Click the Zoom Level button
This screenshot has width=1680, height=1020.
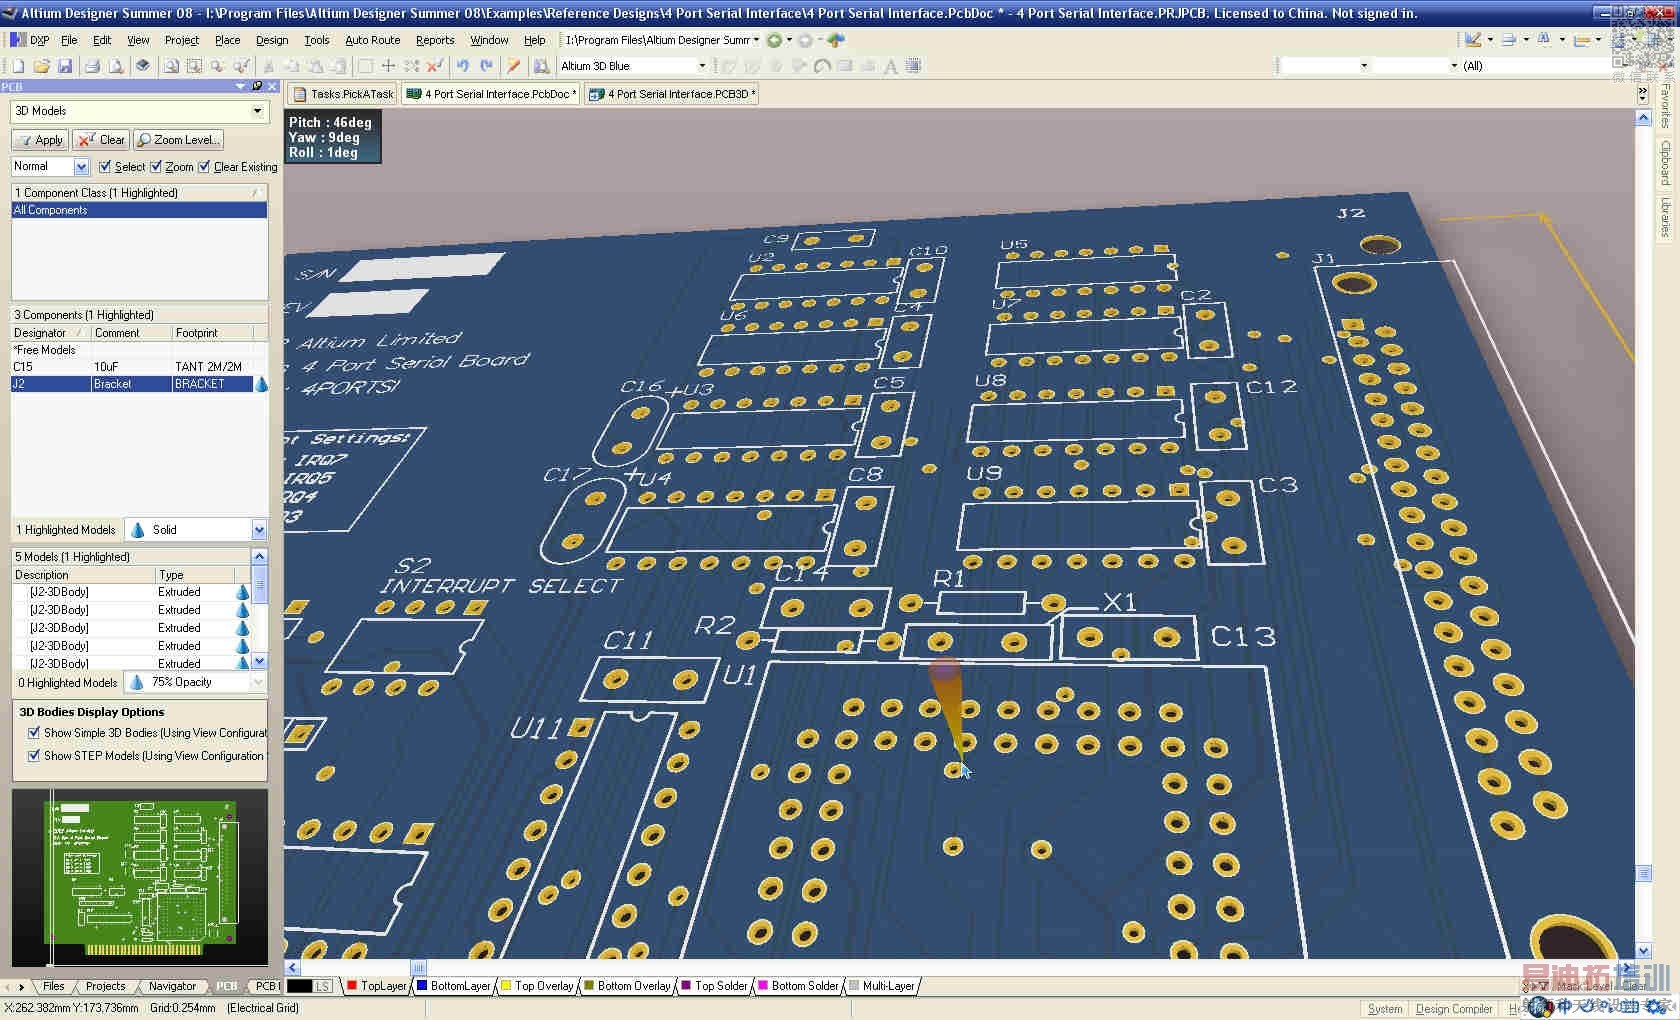178,140
